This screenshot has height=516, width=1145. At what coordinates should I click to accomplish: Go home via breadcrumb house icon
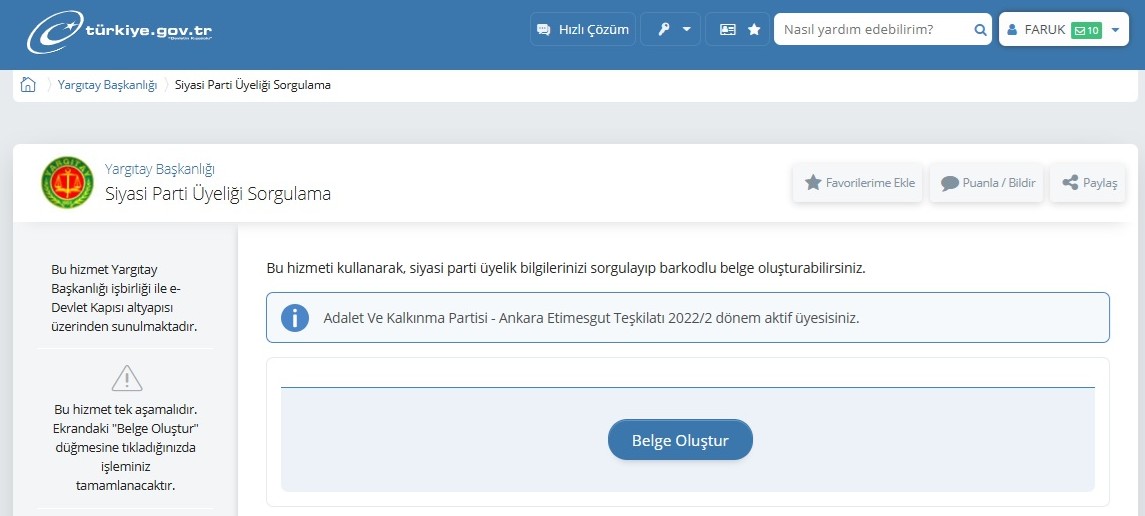pyautogui.click(x=28, y=85)
